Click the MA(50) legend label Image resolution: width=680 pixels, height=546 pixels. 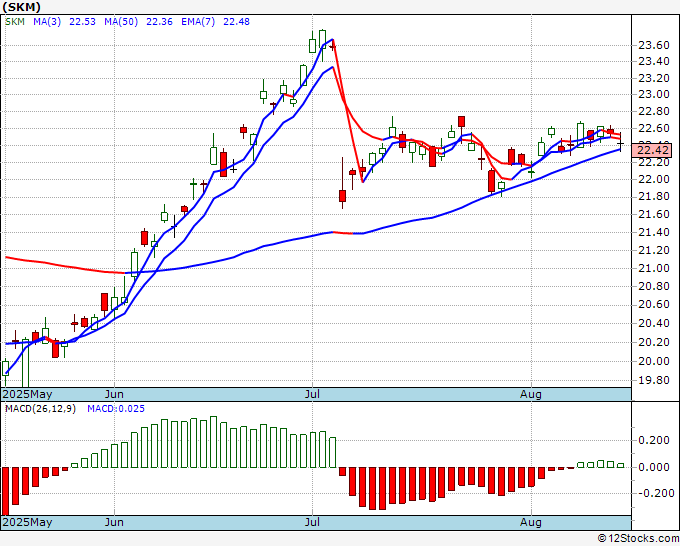coord(121,22)
